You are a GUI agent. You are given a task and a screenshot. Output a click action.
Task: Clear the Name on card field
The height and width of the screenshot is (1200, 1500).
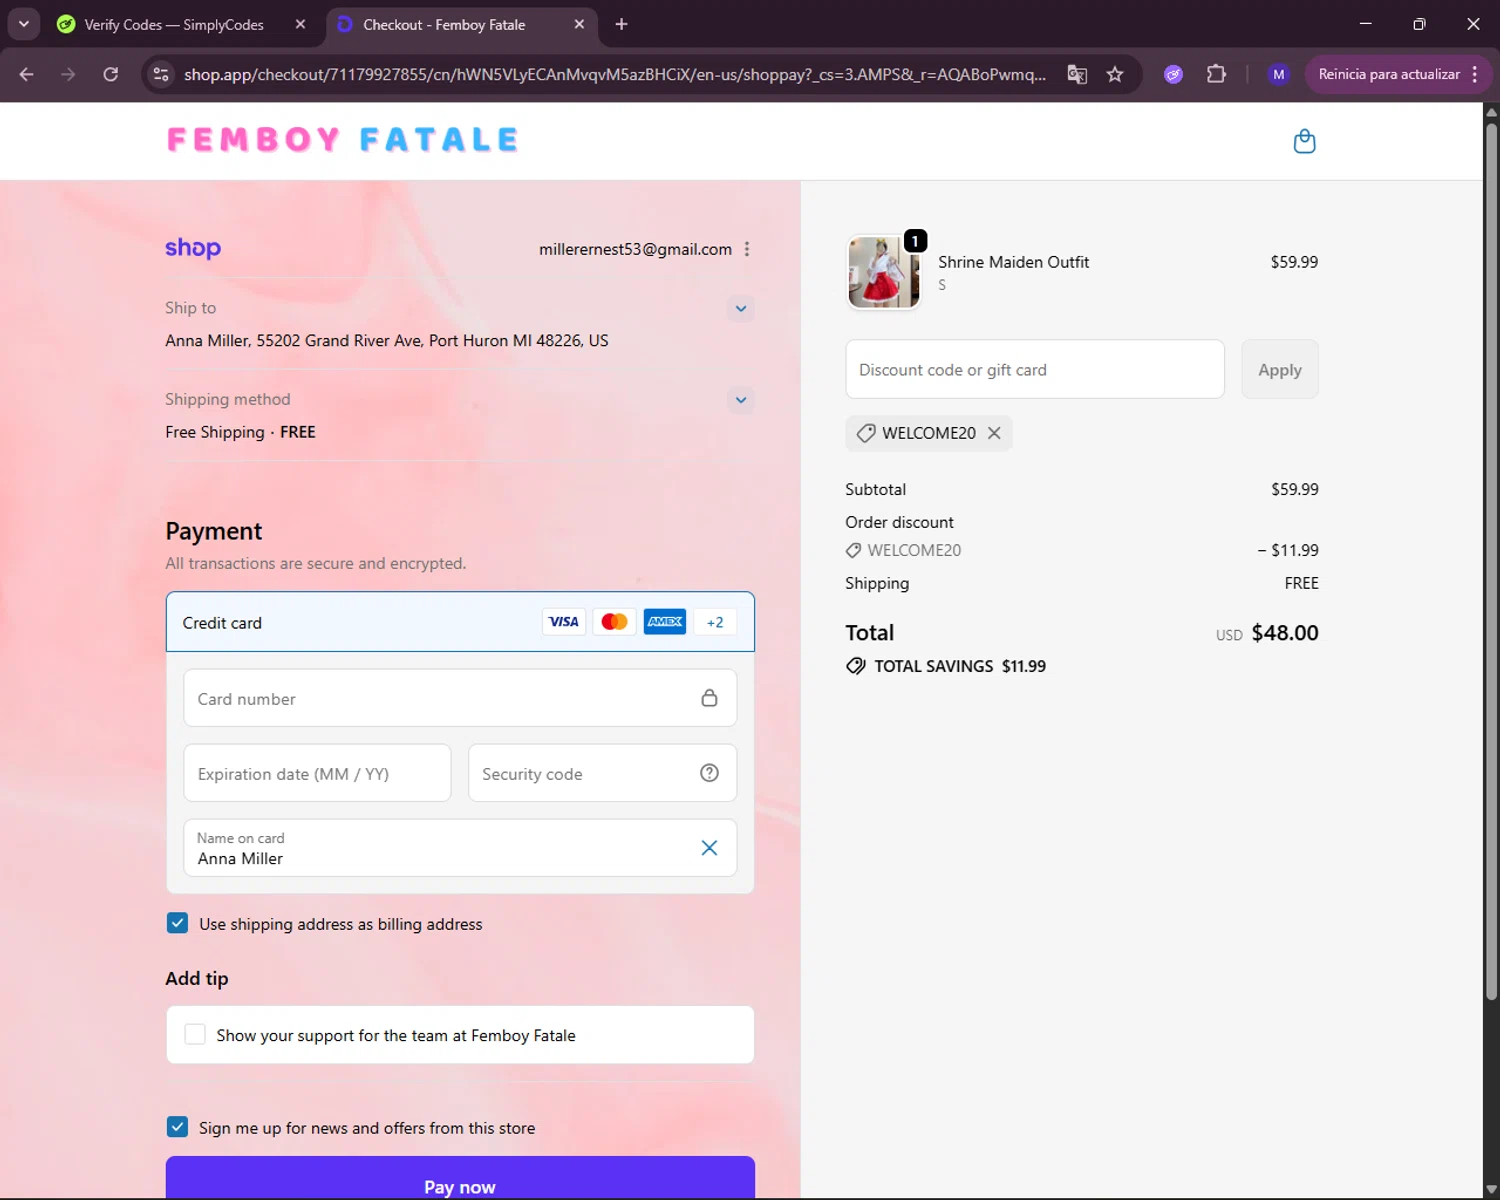(x=709, y=848)
